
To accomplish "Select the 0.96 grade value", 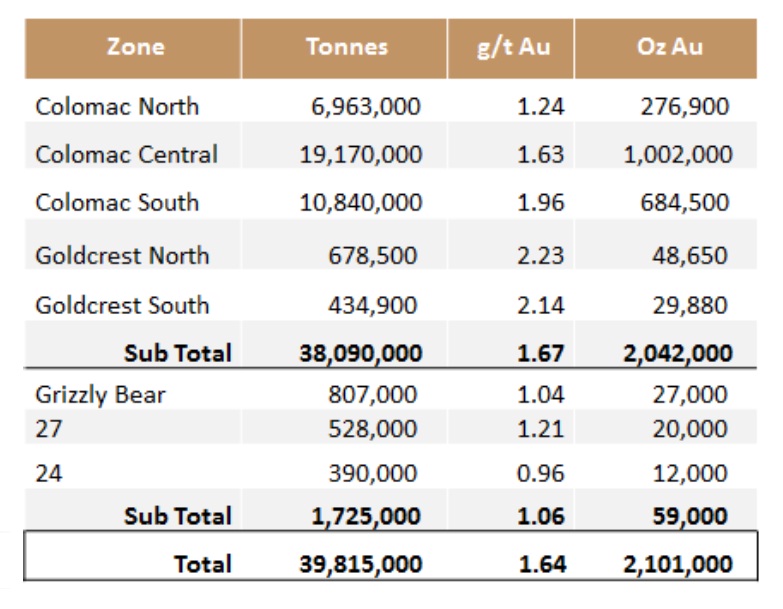I will pos(540,473).
